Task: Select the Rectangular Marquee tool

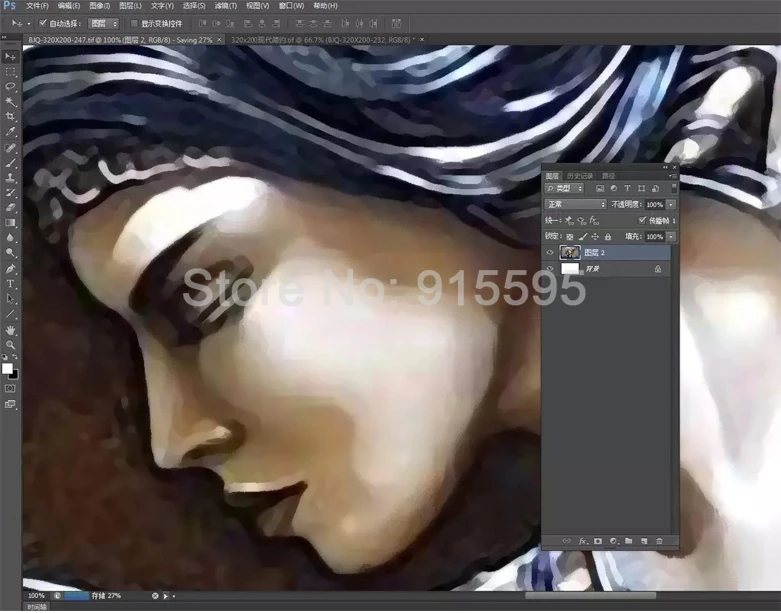Action: click(x=10, y=72)
